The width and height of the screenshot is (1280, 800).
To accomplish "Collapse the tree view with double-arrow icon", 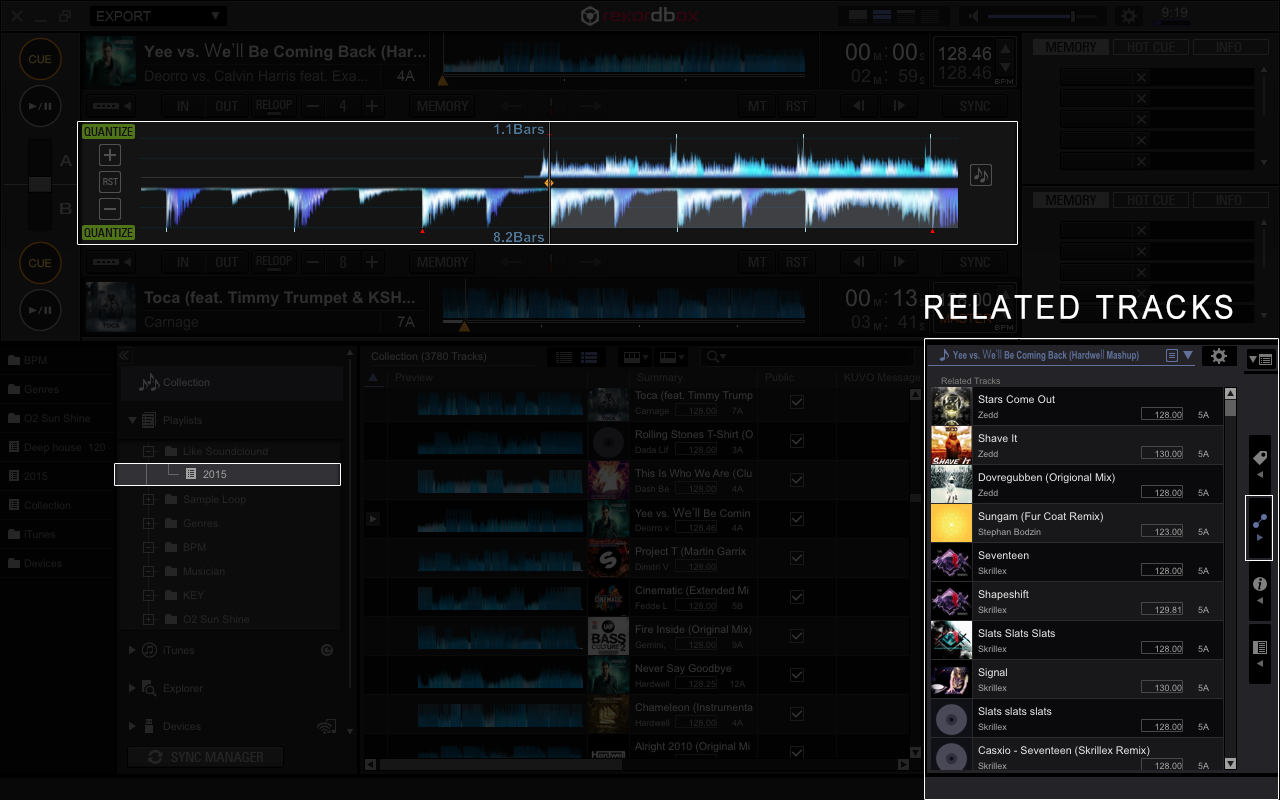I will [124, 355].
